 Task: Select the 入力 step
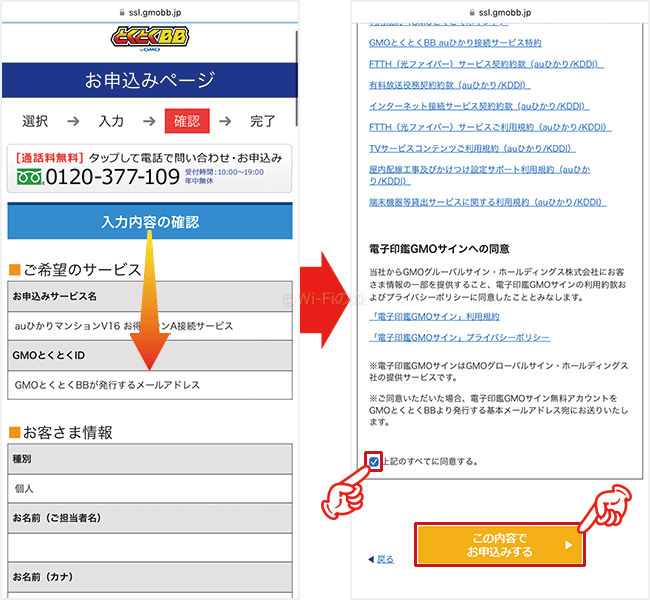pyautogui.click(x=111, y=121)
